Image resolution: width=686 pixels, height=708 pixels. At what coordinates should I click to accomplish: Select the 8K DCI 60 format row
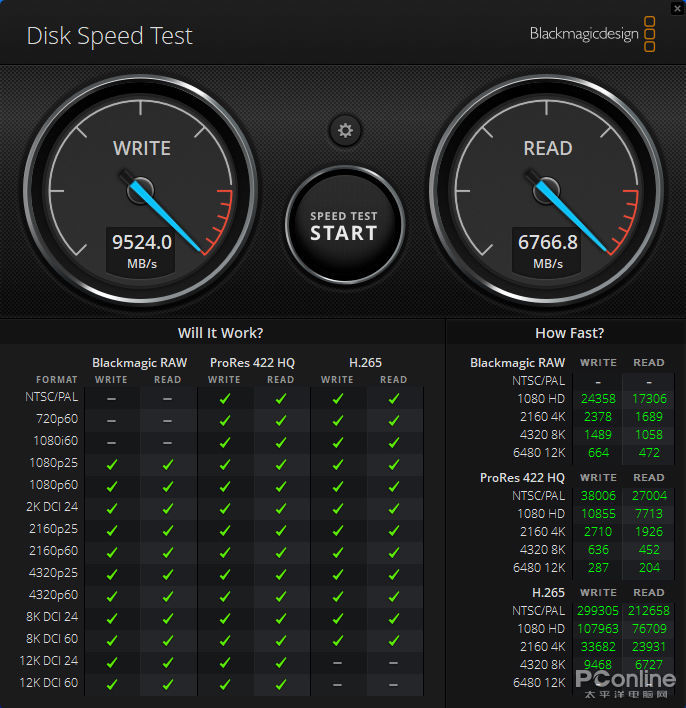[x=52, y=639]
